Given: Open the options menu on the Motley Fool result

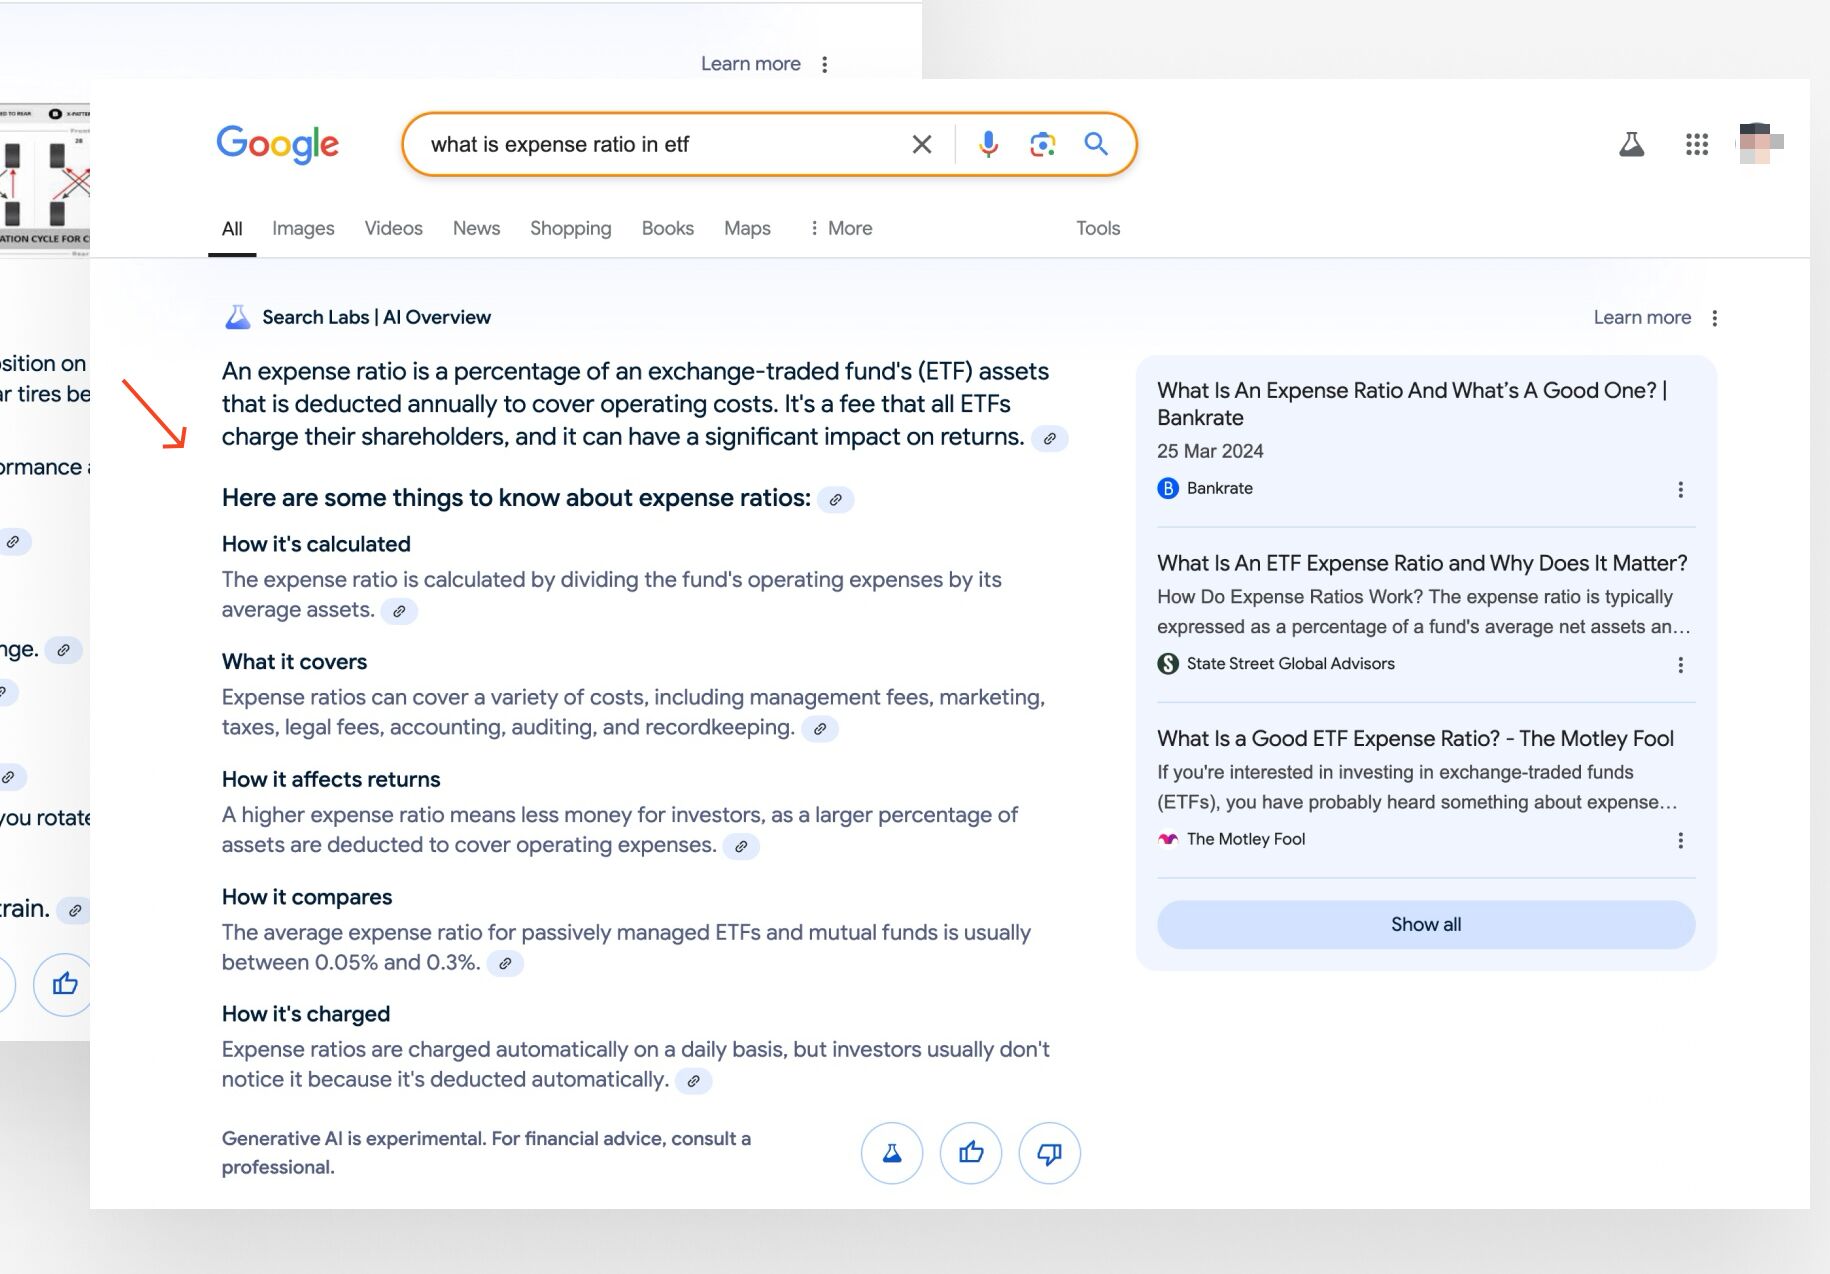Looking at the screenshot, I should (1681, 840).
